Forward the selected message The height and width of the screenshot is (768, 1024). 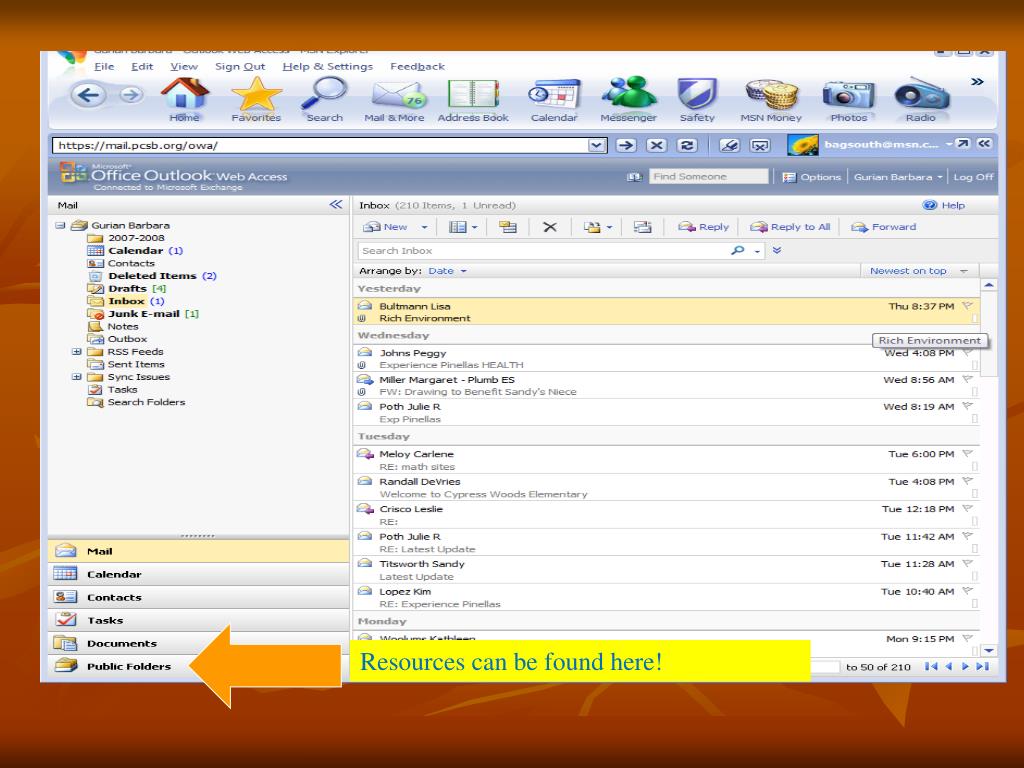(x=884, y=227)
